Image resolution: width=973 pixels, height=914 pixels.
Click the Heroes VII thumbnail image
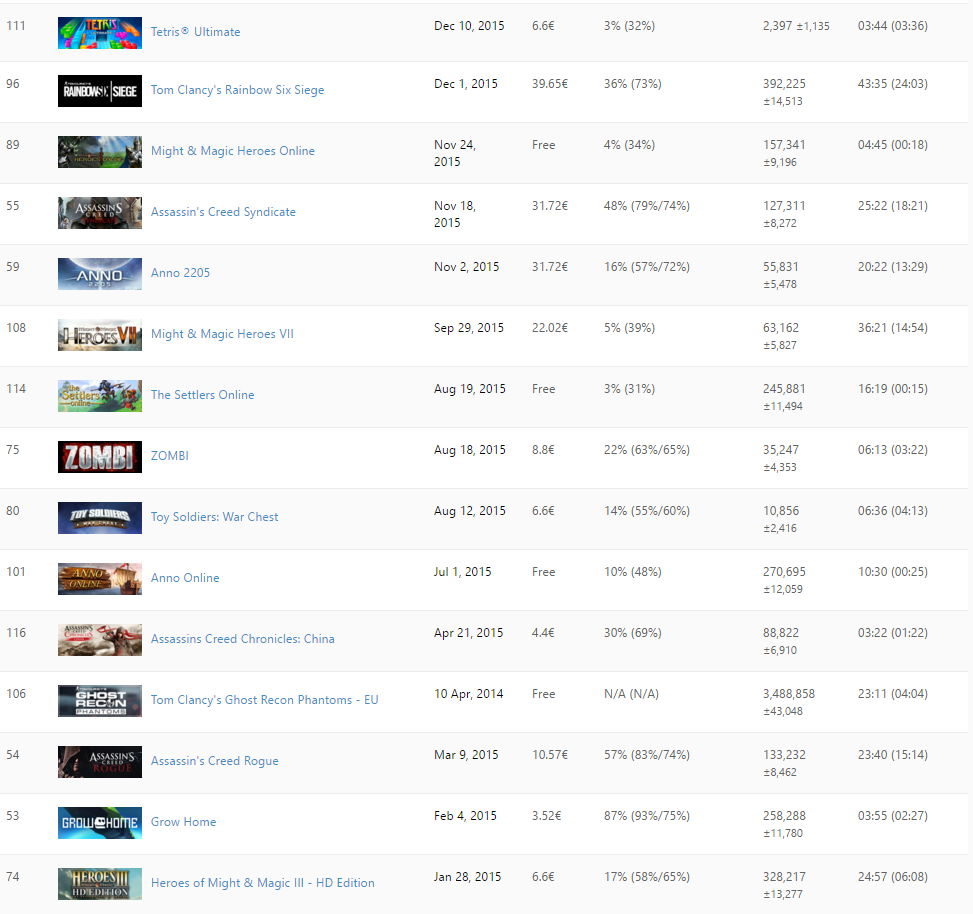click(x=100, y=335)
